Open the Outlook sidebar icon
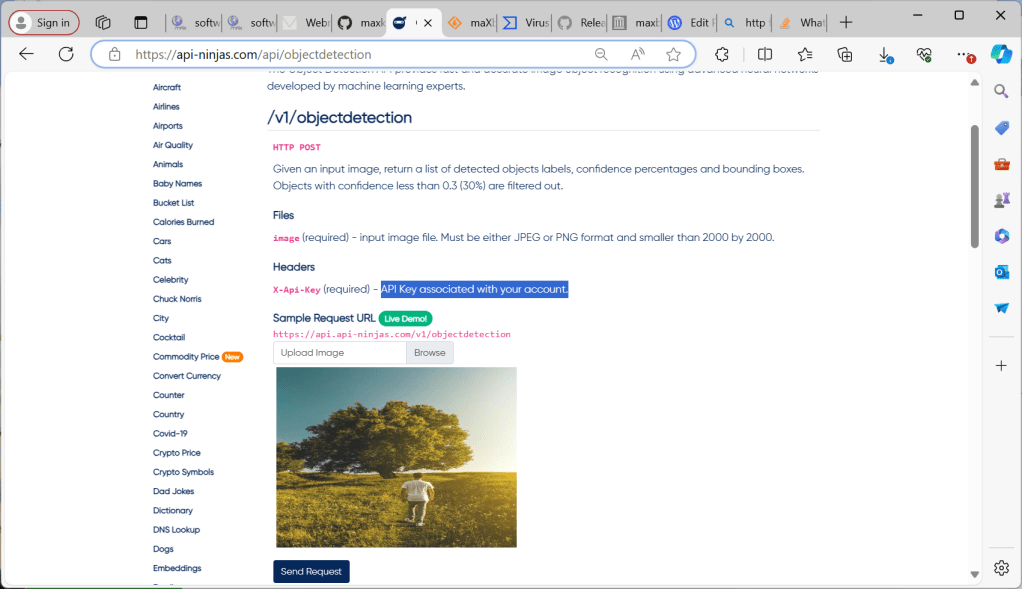 point(1001,272)
